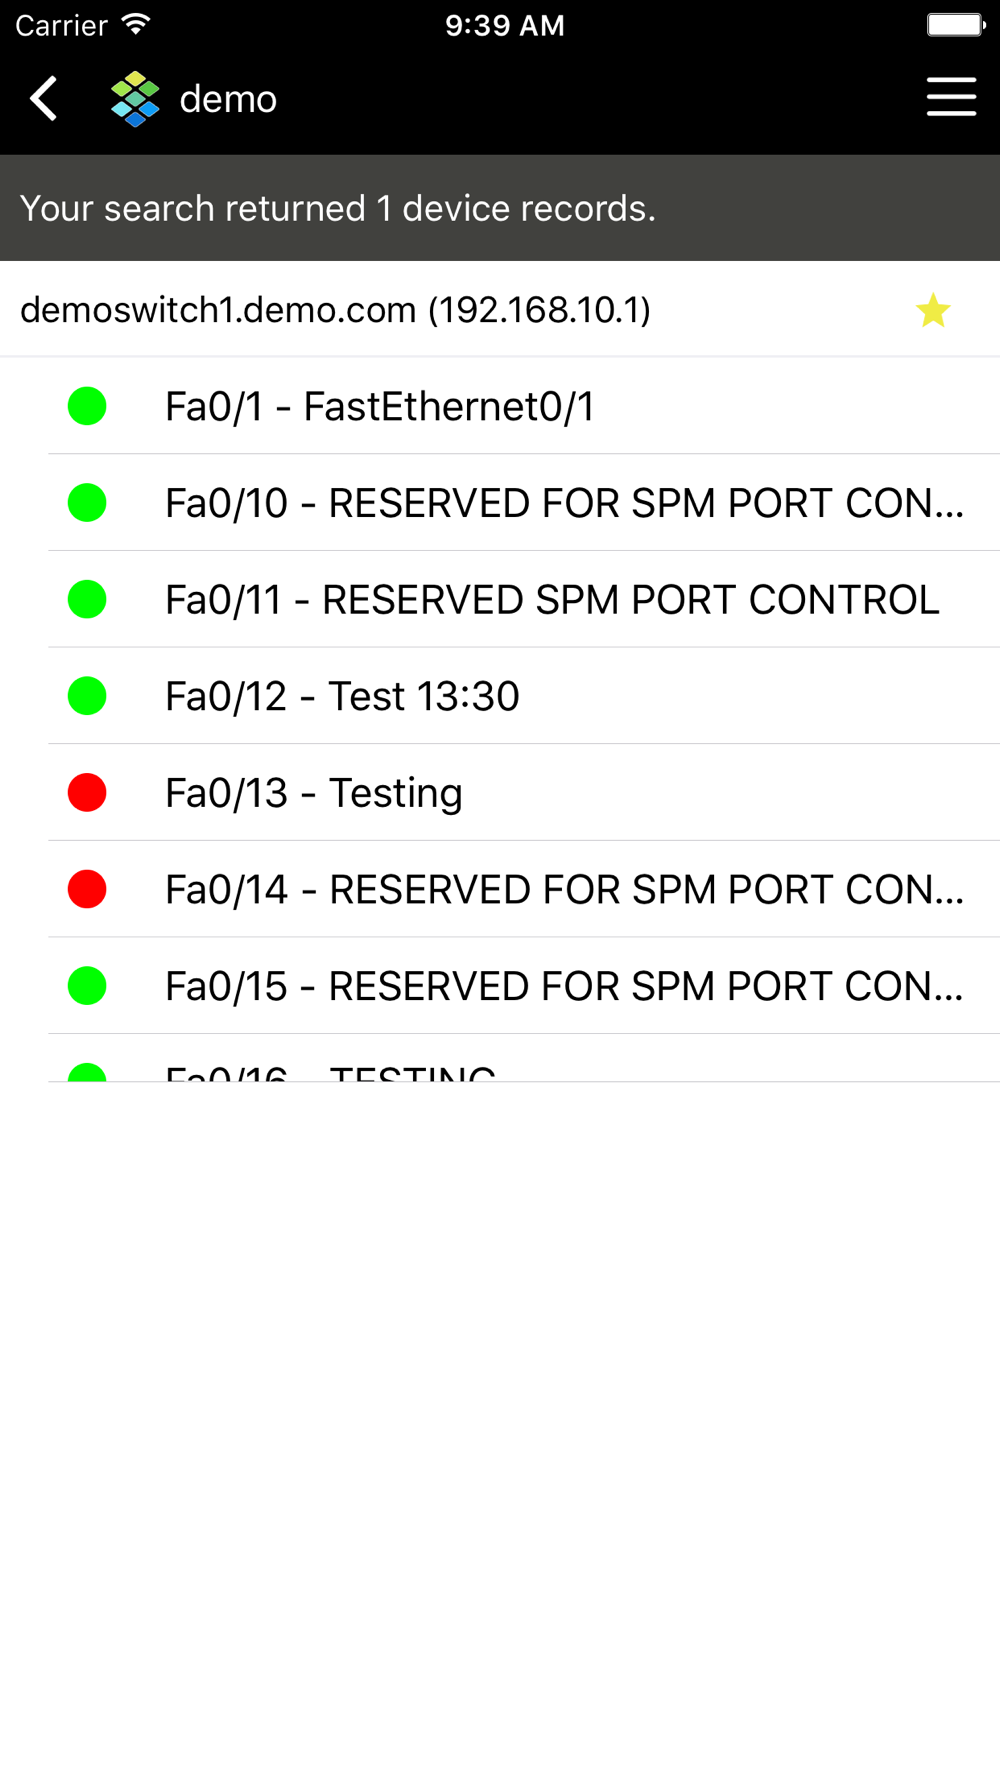
Task: Tap red status dot for Fa0/13
Action: (87, 793)
